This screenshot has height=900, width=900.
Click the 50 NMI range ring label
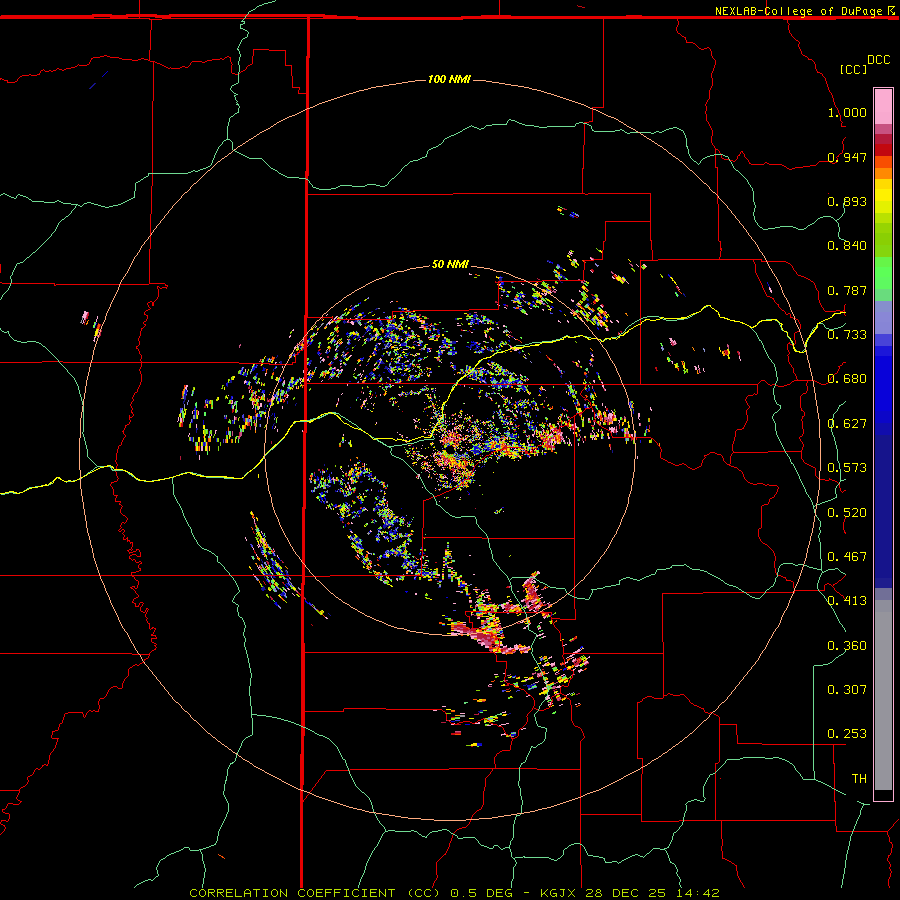pos(450,264)
